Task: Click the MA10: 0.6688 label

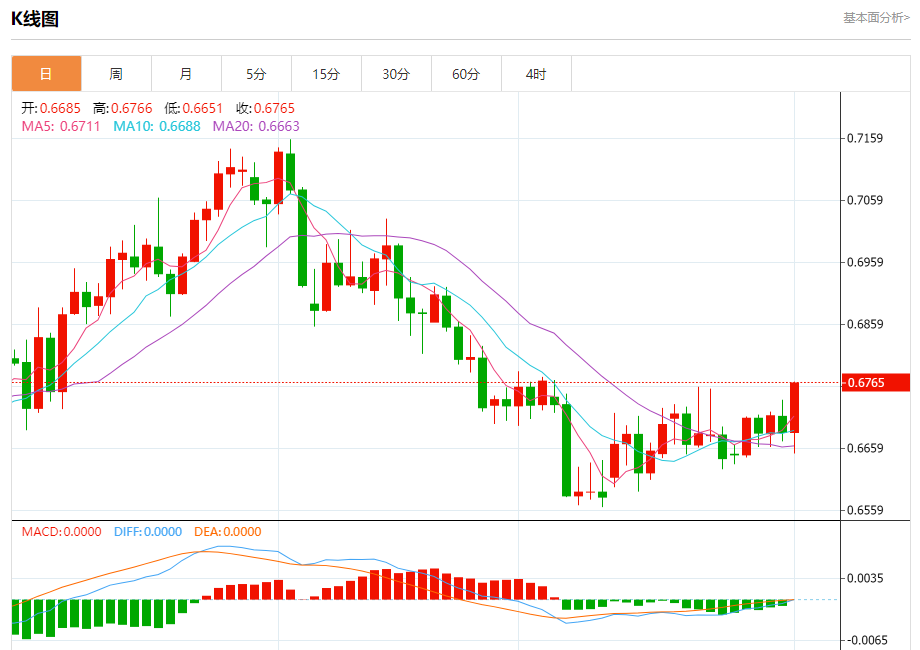Action: point(157,126)
